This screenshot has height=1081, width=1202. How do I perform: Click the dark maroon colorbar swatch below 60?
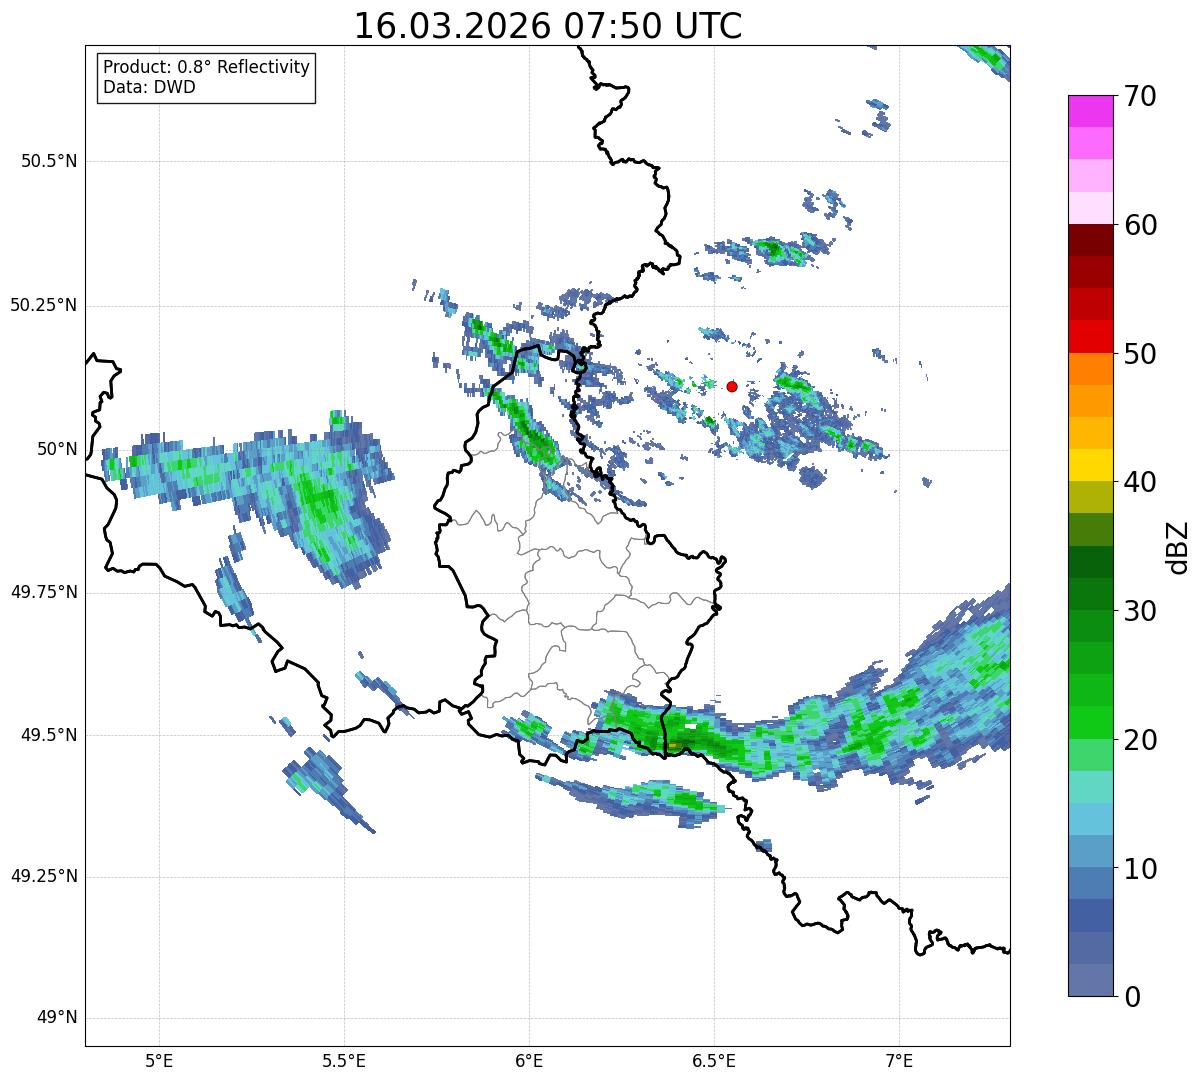1090,240
